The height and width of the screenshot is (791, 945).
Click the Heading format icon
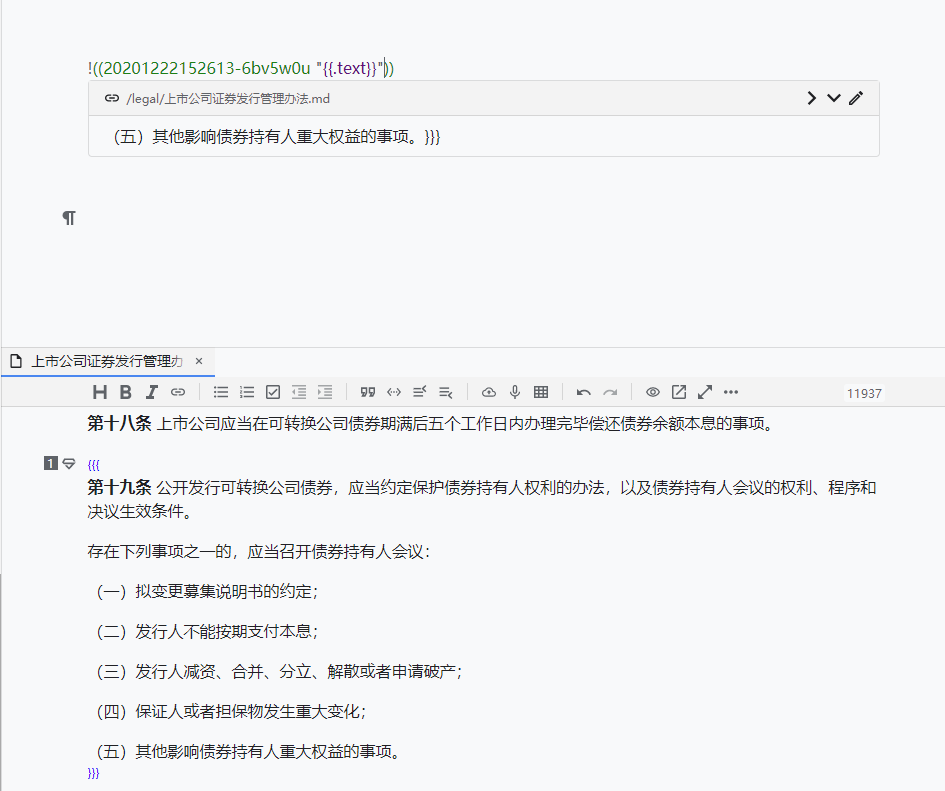click(x=99, y=392)
